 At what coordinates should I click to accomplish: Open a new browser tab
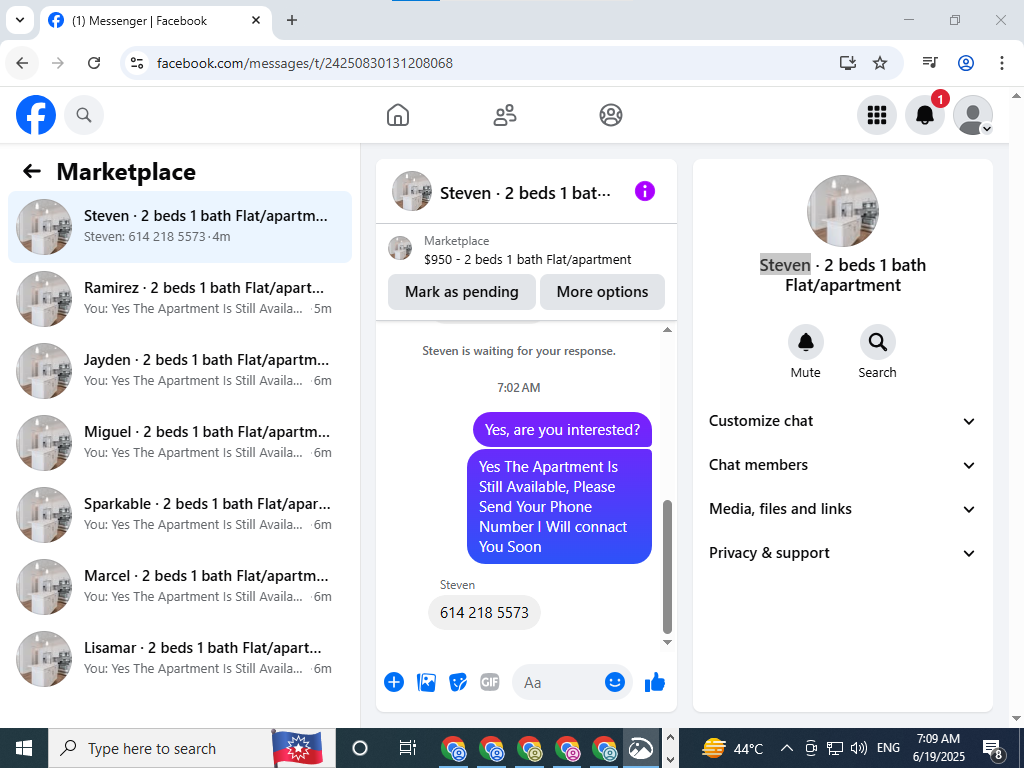click(292, 20)
